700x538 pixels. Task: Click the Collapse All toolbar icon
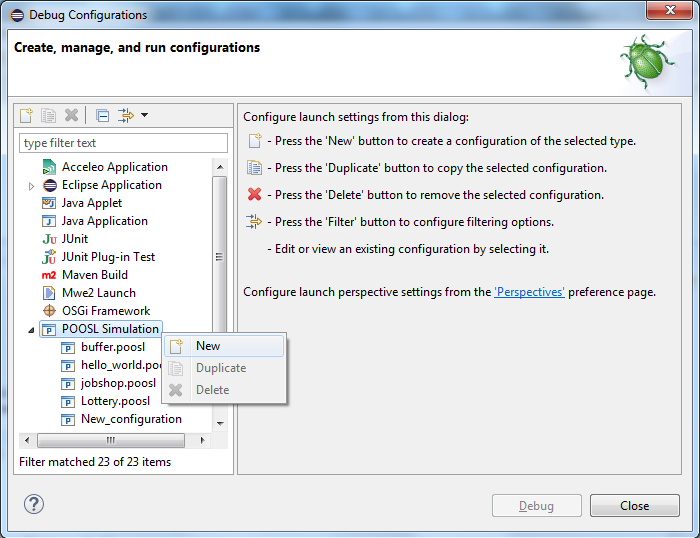[x=103, y=116]
